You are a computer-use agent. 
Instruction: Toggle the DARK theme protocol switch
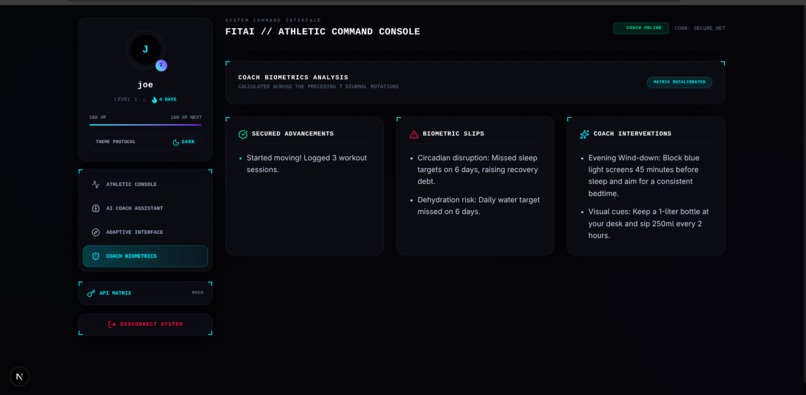tap(184, 142)
